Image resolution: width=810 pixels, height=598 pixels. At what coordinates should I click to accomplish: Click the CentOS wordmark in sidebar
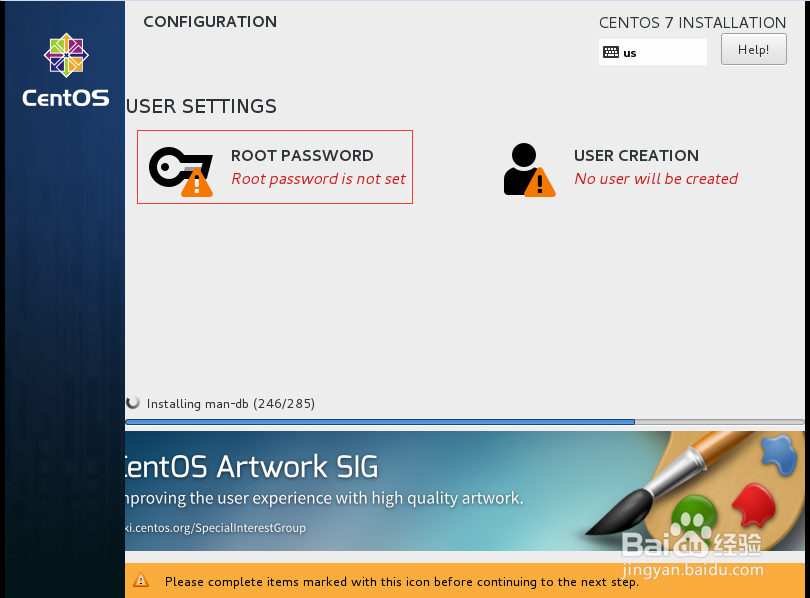click(x=66, y=98)
